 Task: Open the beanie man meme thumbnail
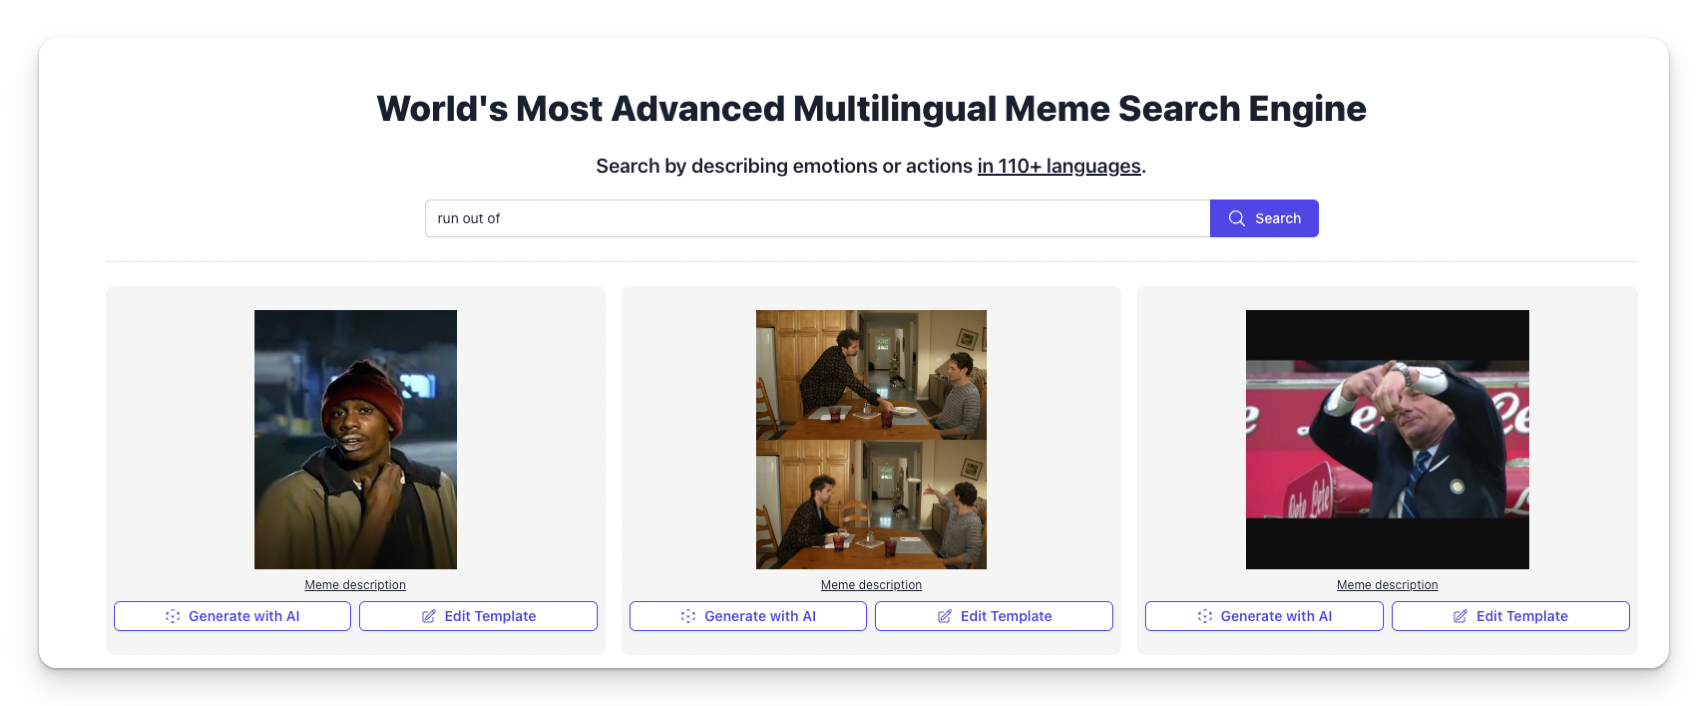click(x=355, y=439)
